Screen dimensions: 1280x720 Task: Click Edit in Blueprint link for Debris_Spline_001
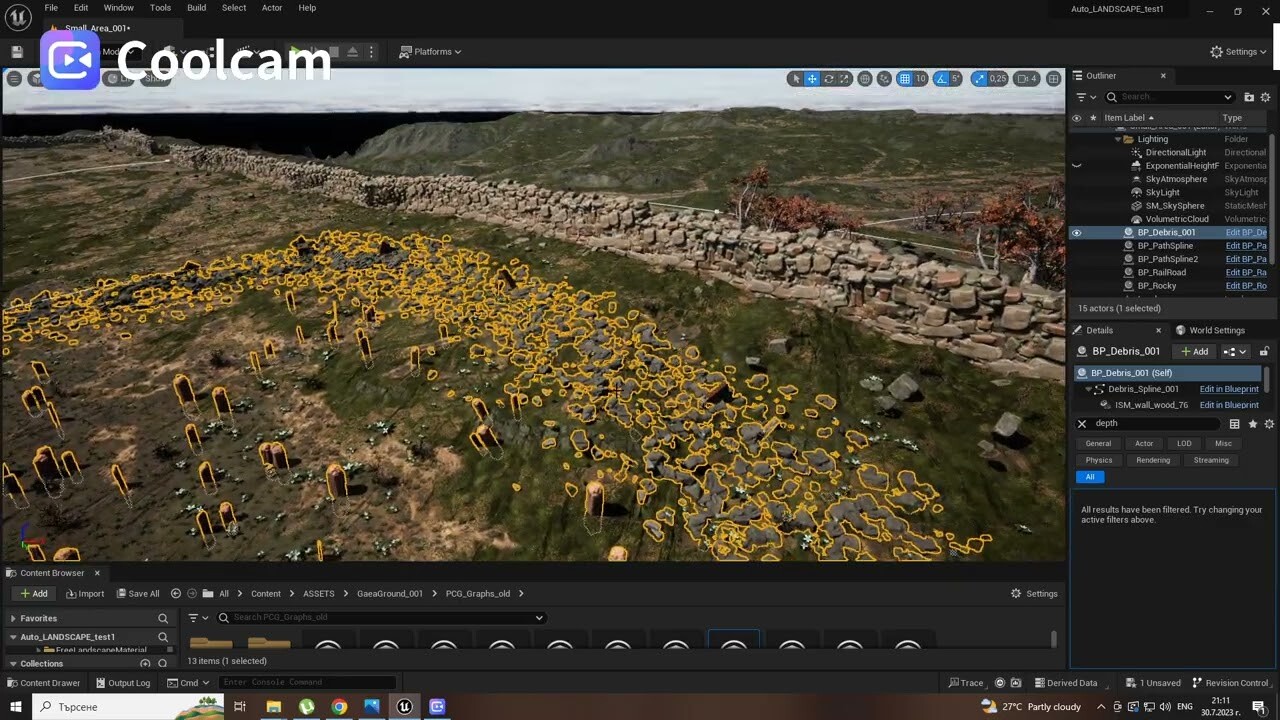point(1229,389)
